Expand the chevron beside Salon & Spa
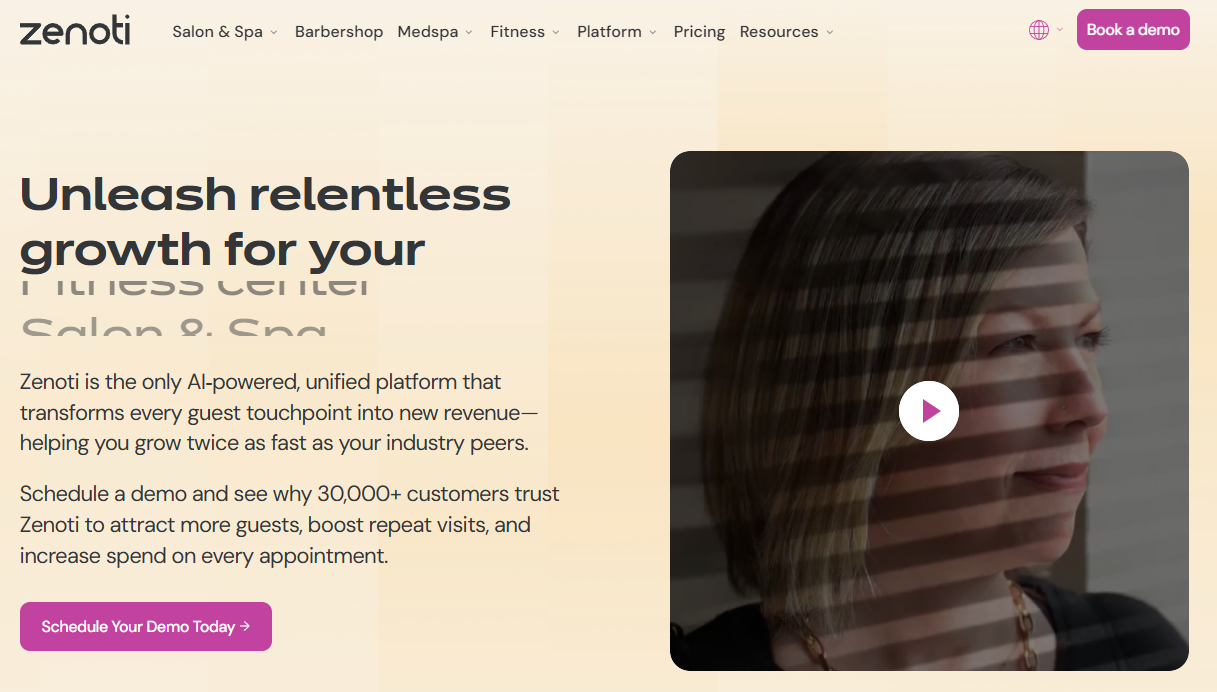The width and height of the screenshot is (1217, 692). click(x=274, y=33)
